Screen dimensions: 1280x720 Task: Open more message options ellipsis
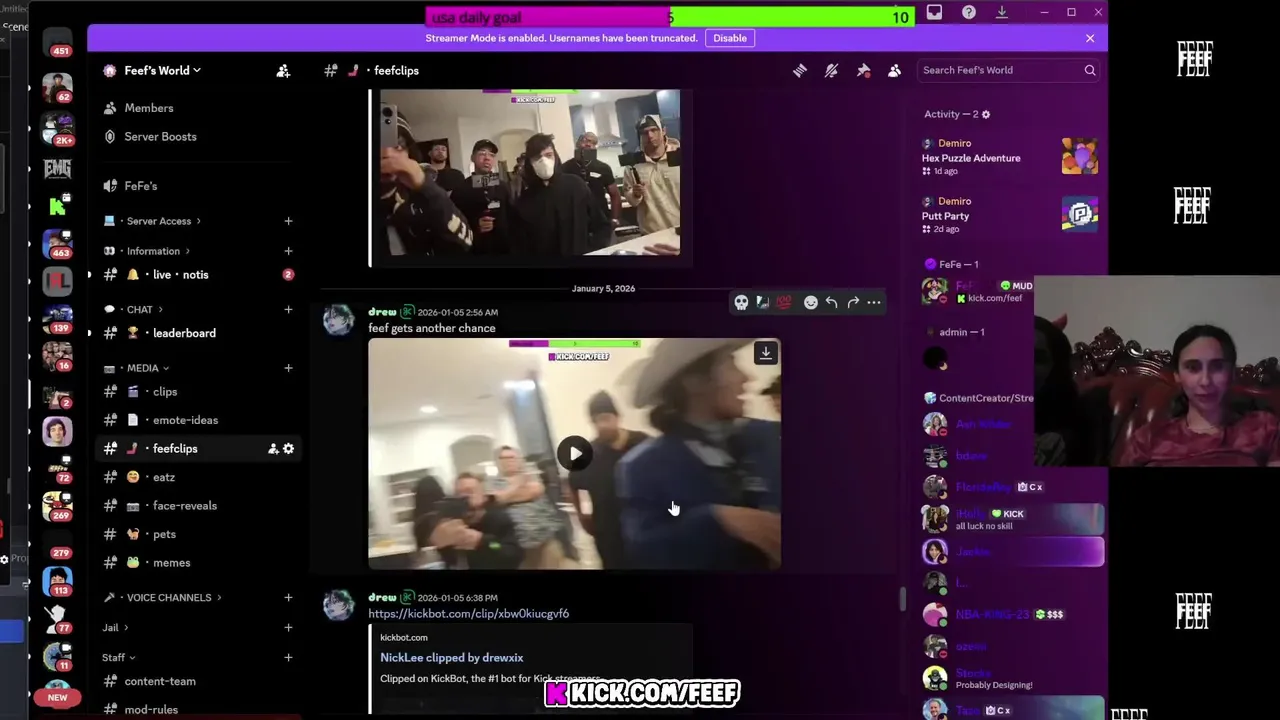pos(874,302)
